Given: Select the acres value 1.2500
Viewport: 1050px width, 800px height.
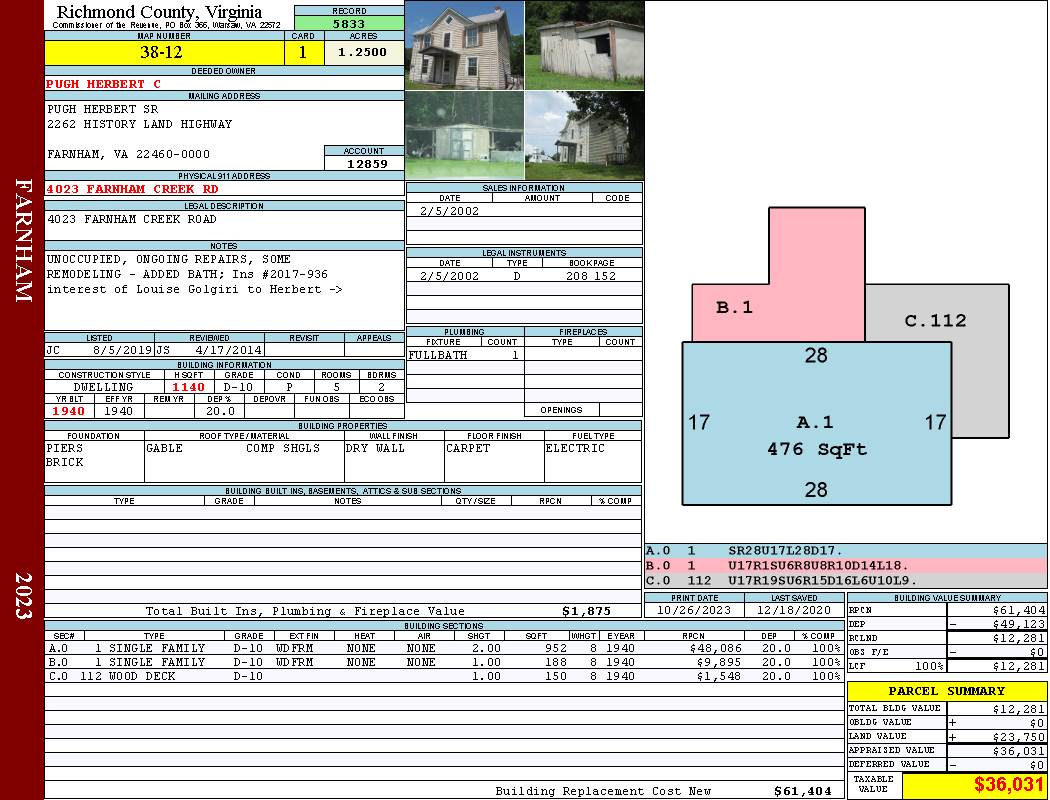Looking at the screenshot, I should [x=364, y=52].
